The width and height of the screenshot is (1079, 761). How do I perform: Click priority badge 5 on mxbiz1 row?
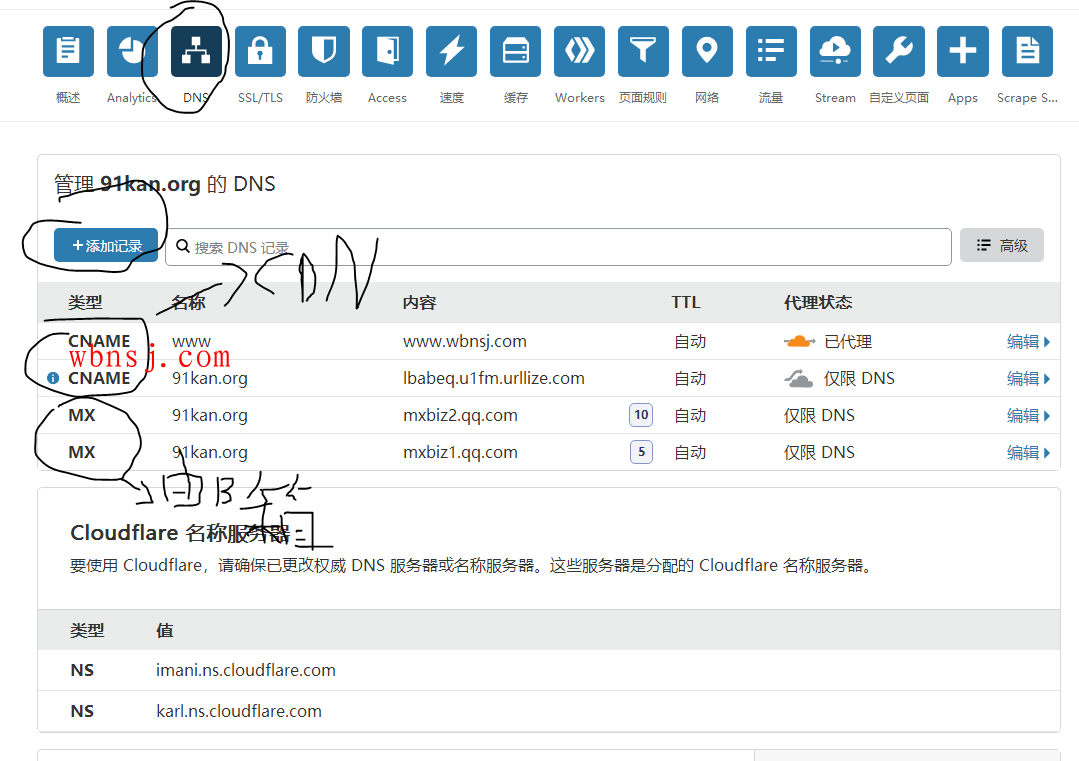(x=641, y=452)
